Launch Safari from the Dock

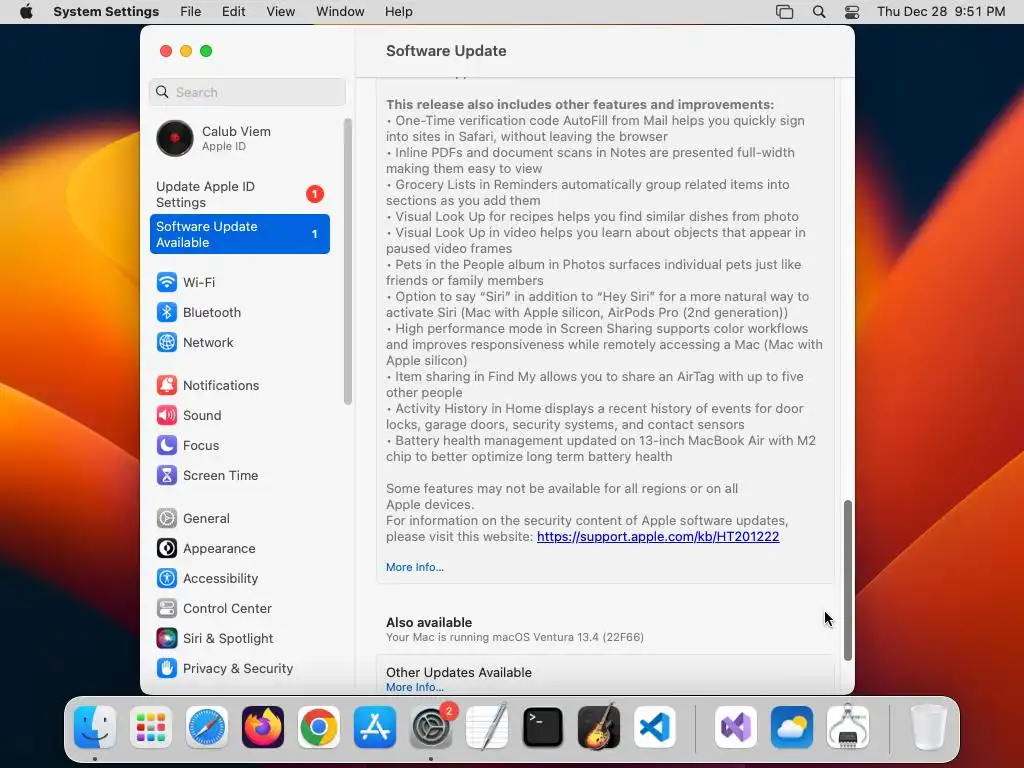point(207,727)
